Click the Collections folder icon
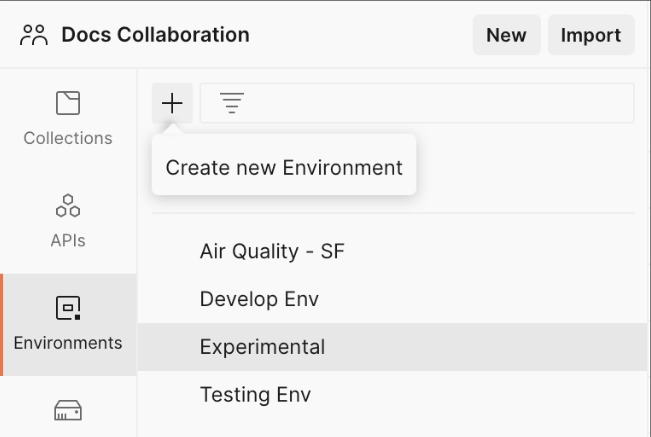 pyautogui.click(x=68, y=103)
